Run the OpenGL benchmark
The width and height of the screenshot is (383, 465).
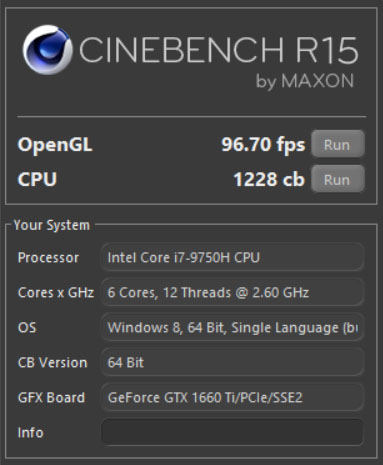click(x=338, y=144)
